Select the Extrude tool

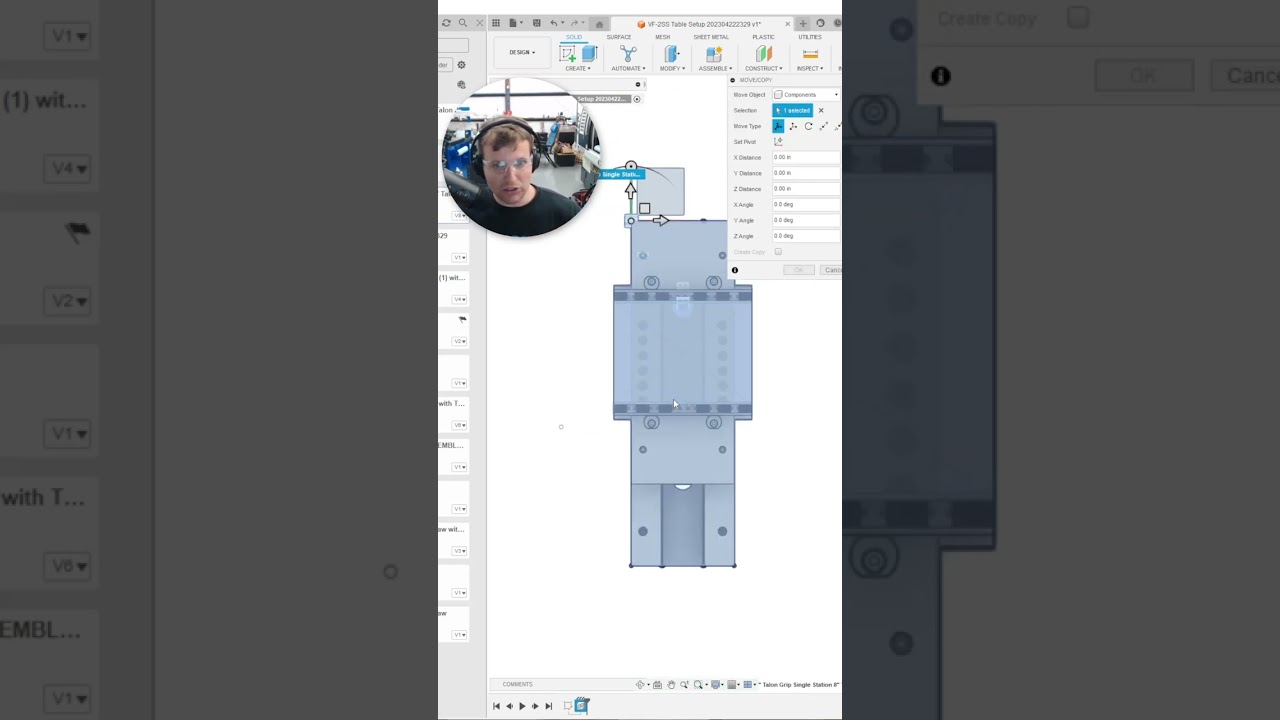(589, 53)
